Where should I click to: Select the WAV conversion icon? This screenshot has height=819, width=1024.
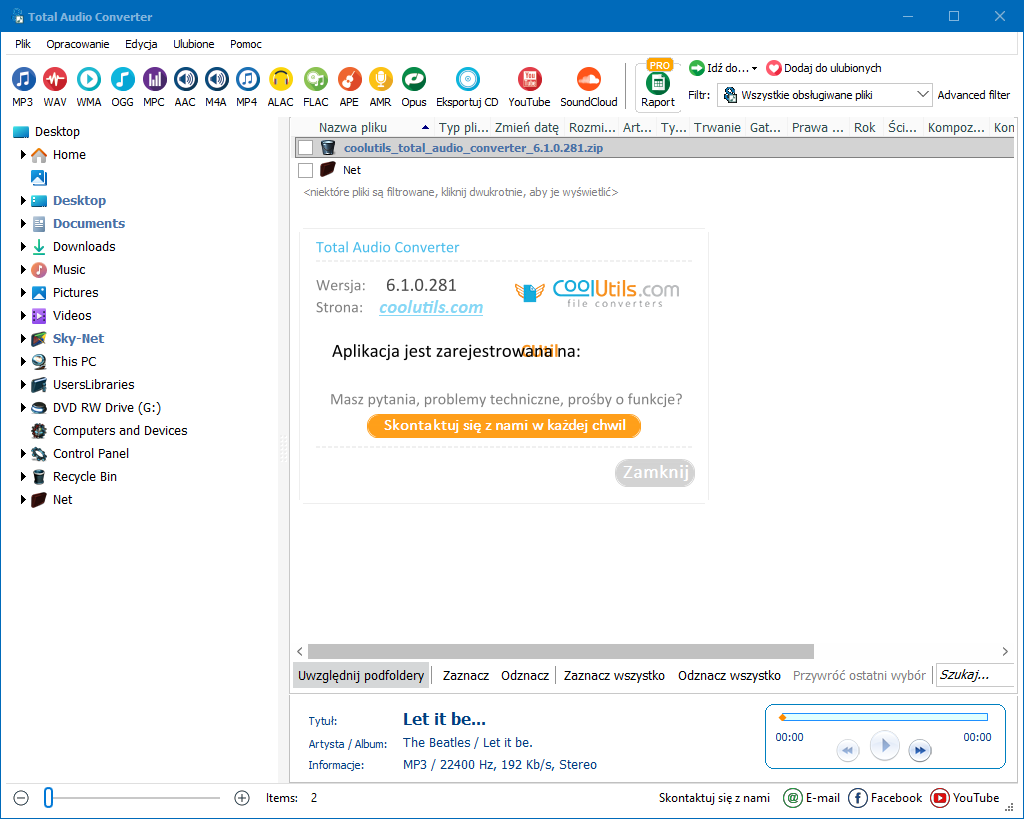pyautogui.click(x=55, y=80)
